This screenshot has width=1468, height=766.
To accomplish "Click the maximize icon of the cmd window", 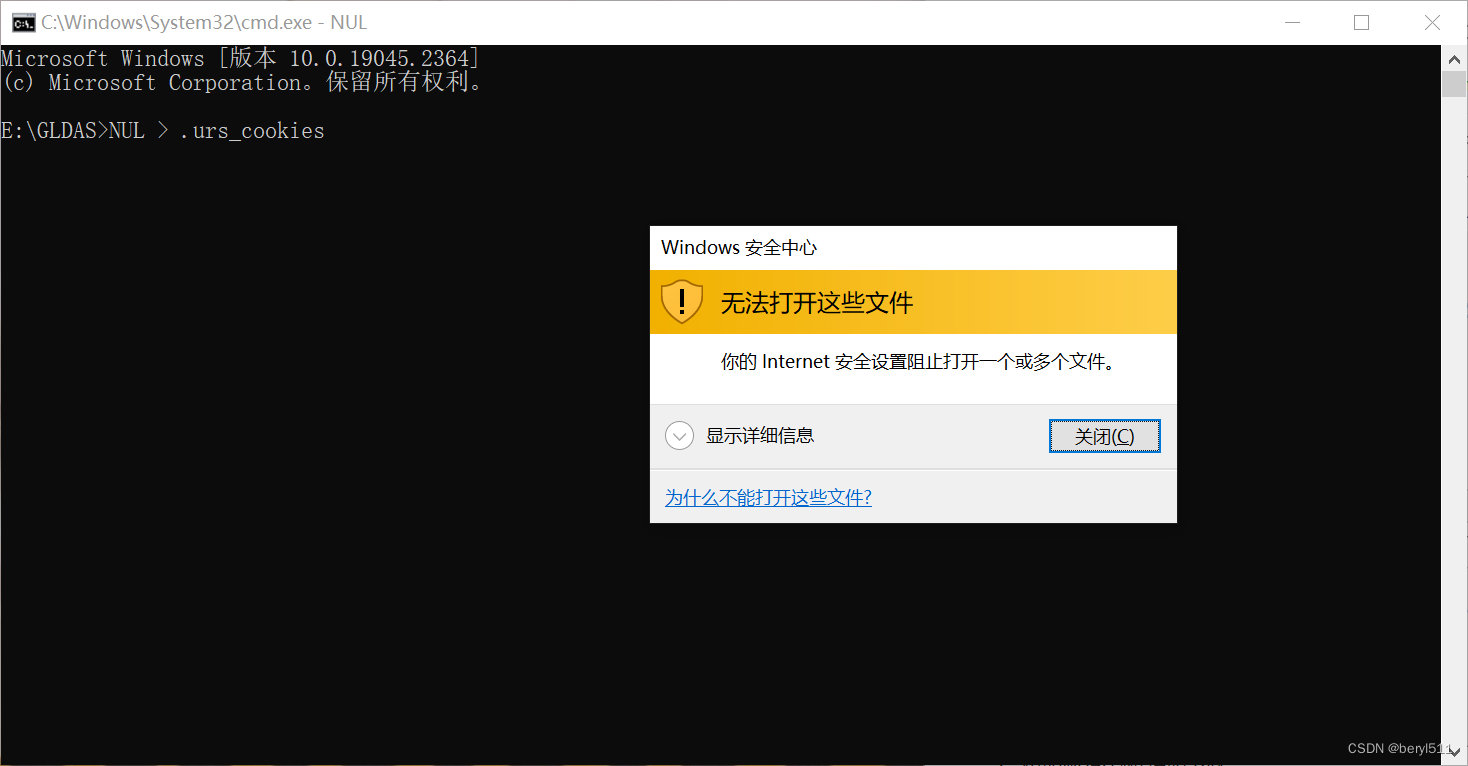I will [1361, 22].
